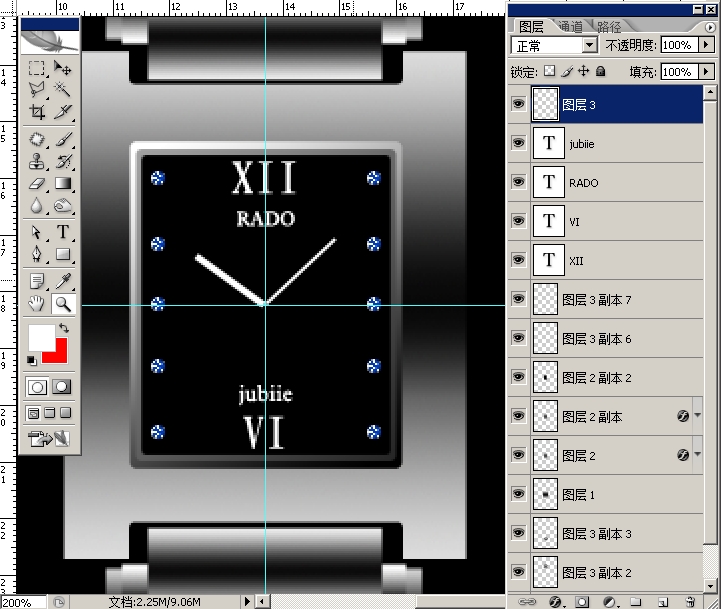Select the Rectangle shape tool

[63, 253]
